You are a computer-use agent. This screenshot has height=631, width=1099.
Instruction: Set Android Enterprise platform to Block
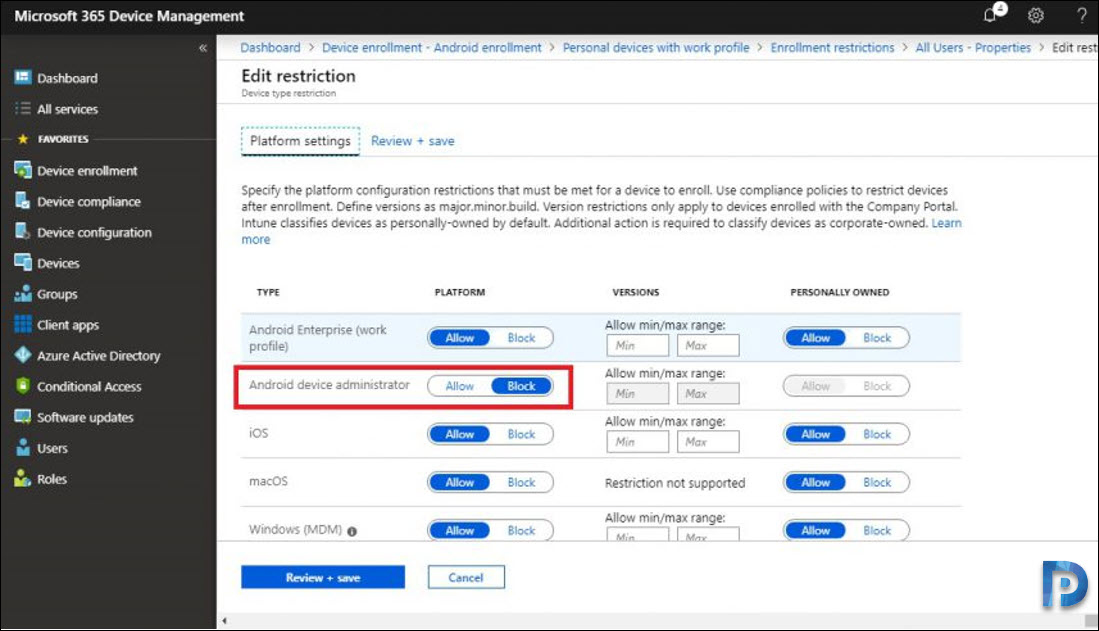pos(521,338)
